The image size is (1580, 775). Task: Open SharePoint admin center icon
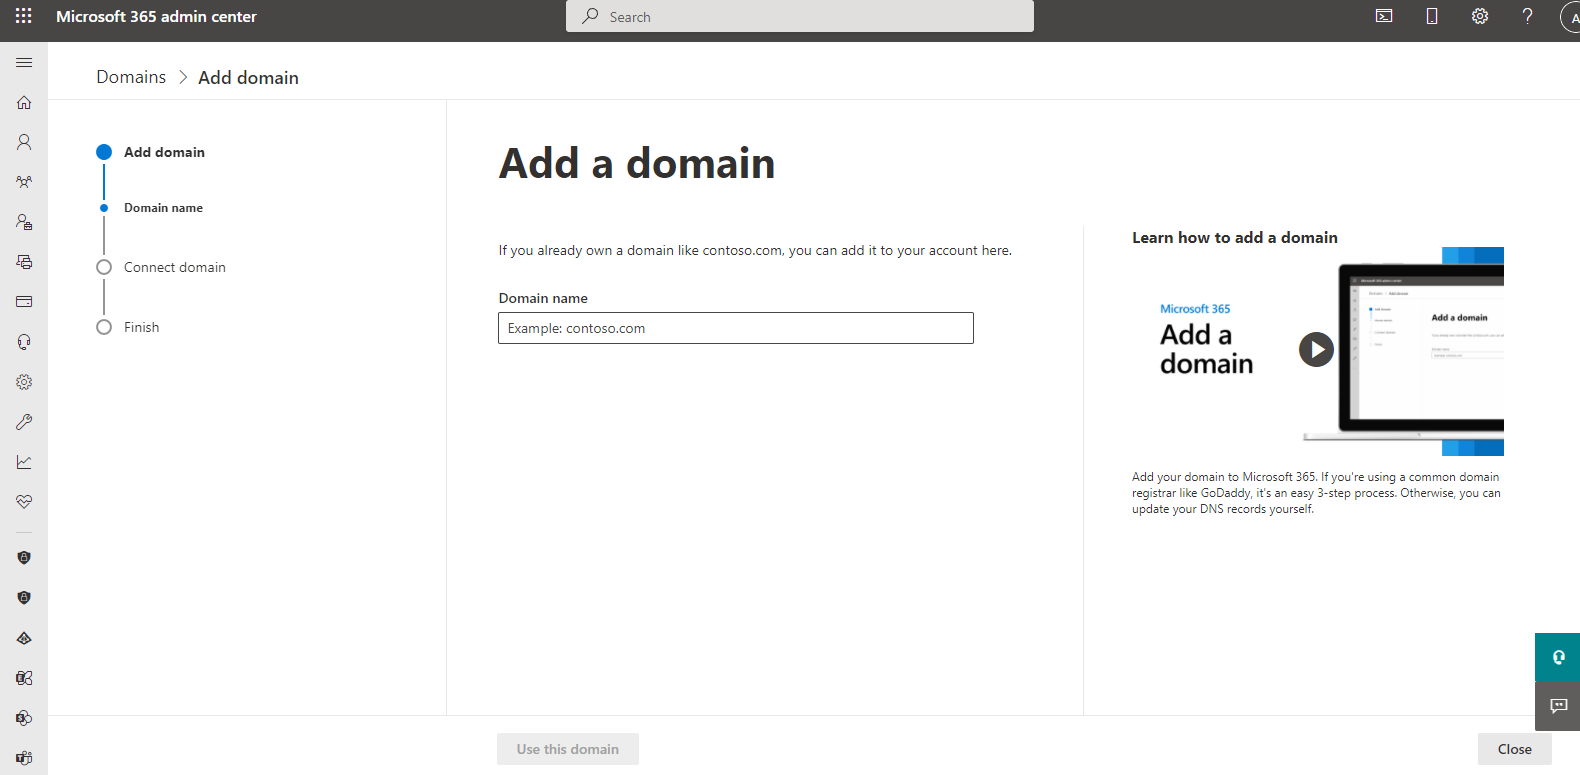tap(24, 718)
